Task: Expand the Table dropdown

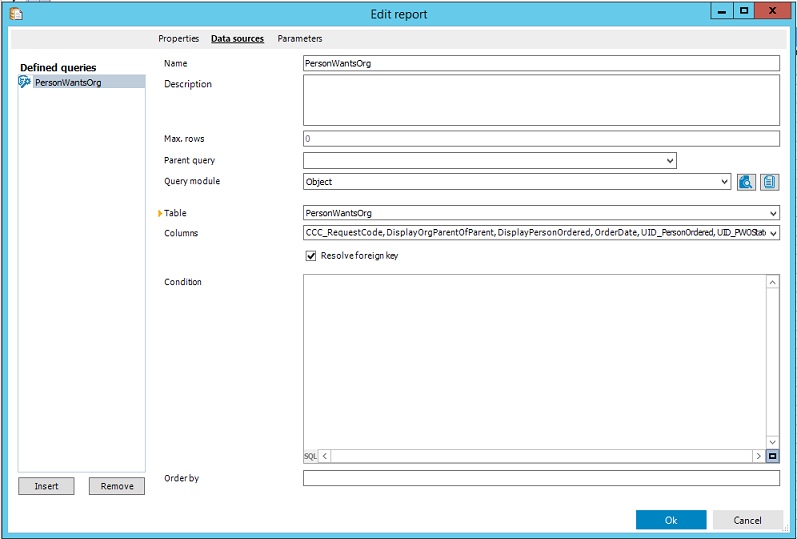Action: click(x=773, y=213)
